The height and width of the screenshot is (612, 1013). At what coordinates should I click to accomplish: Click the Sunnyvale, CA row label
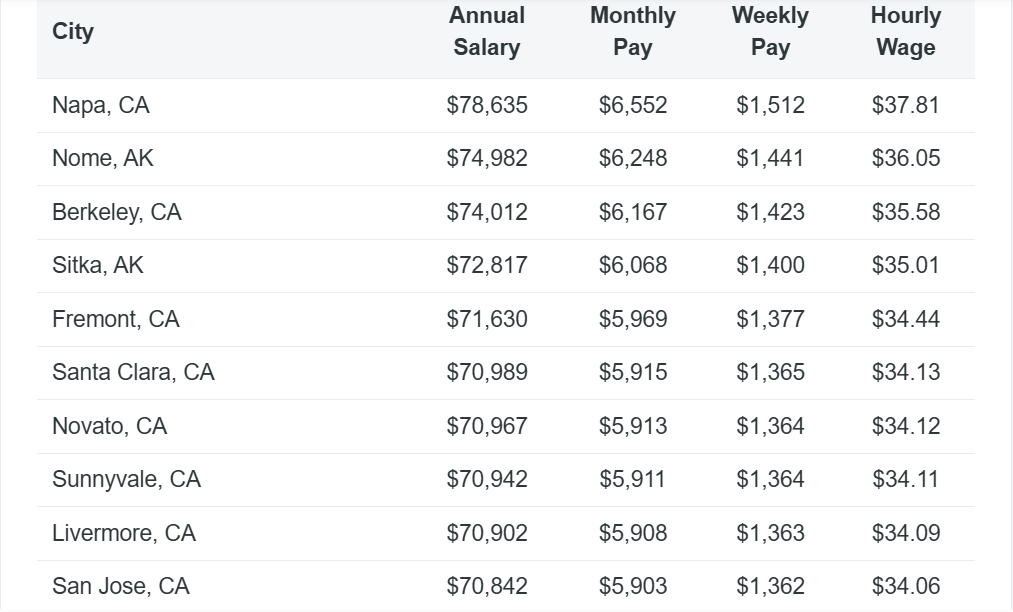coord(127,479)
